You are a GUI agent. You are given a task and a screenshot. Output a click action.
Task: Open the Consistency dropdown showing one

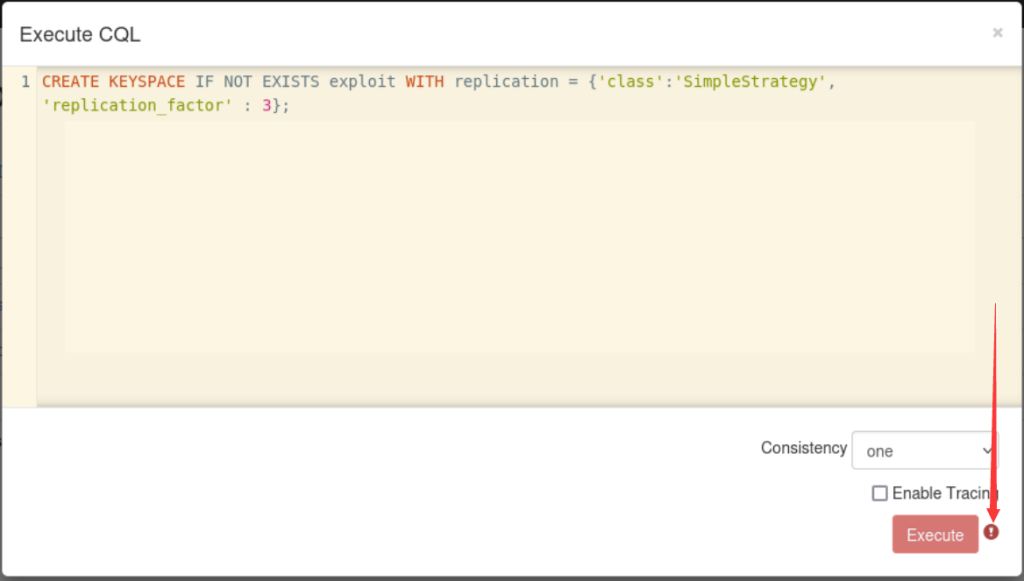(x=925, y=450)
